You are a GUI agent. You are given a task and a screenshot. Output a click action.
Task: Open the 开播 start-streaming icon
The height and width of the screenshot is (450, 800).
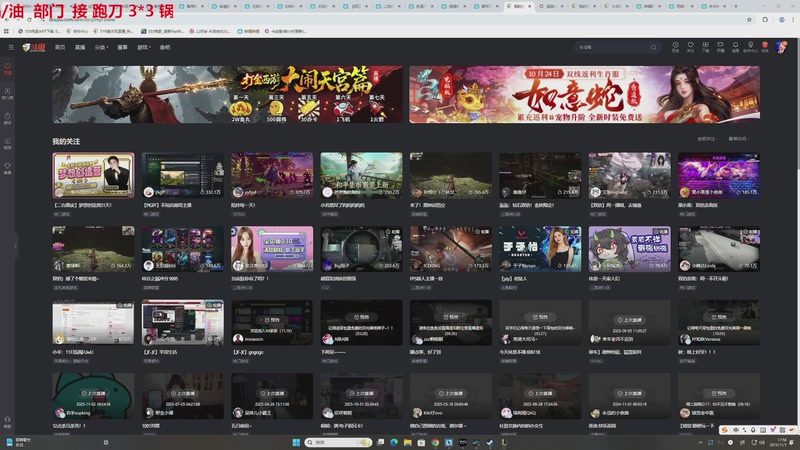click(x=720, y=47)
